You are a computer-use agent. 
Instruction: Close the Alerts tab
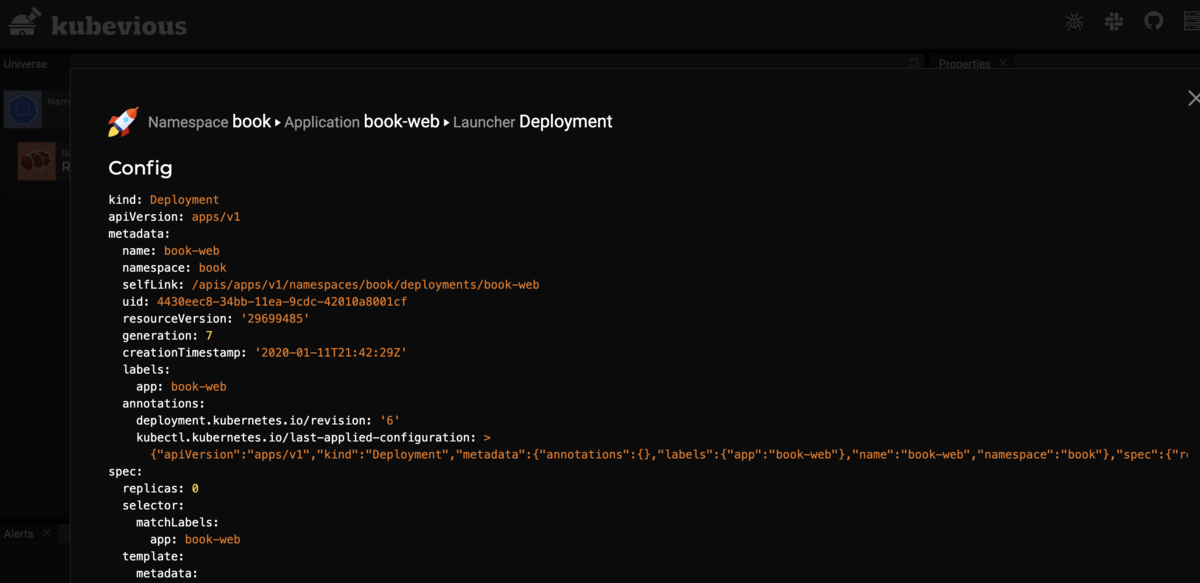pyautogui.click(x=46, y=533)
